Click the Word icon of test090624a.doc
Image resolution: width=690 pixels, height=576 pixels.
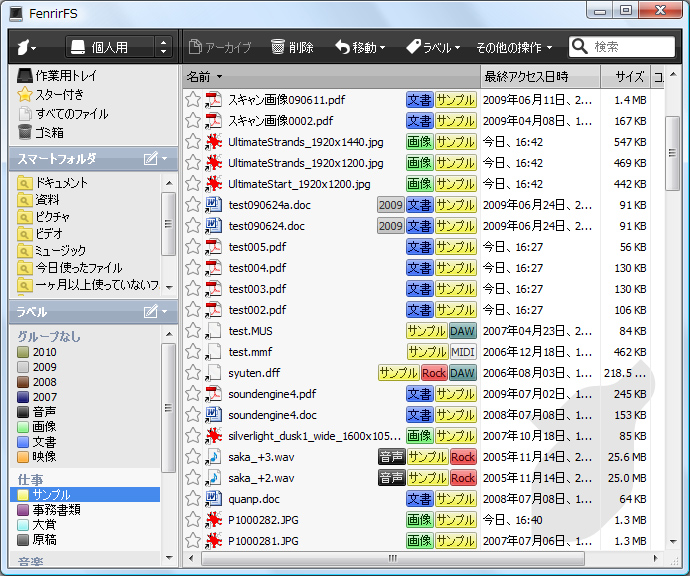click(213, 205)
